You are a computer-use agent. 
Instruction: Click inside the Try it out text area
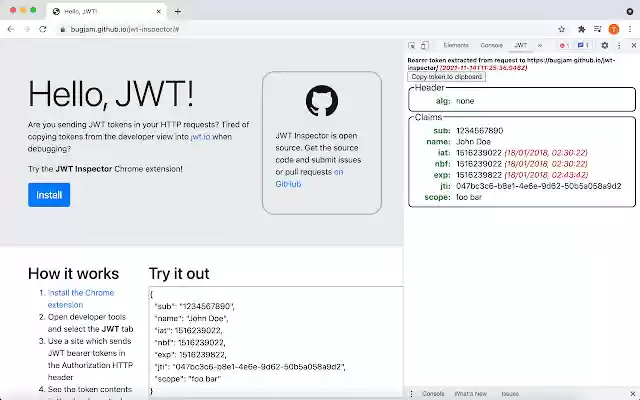click(276, 341)
